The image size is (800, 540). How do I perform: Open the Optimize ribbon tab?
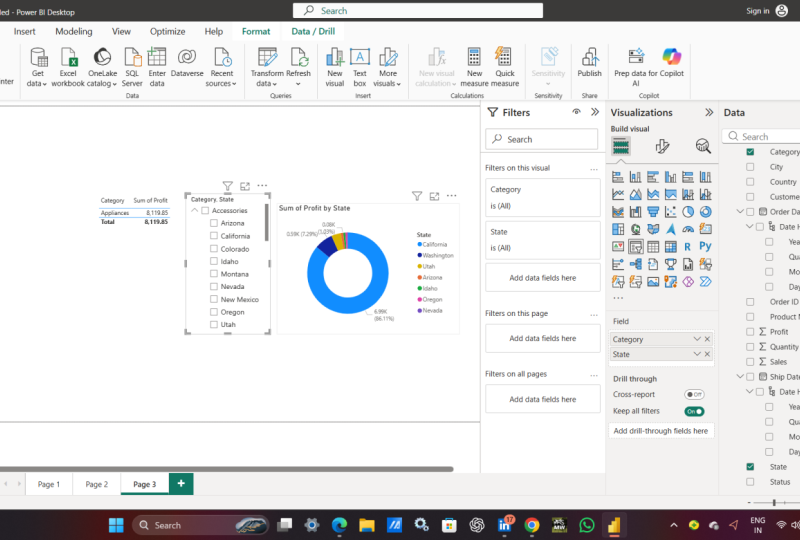(167, 32)
